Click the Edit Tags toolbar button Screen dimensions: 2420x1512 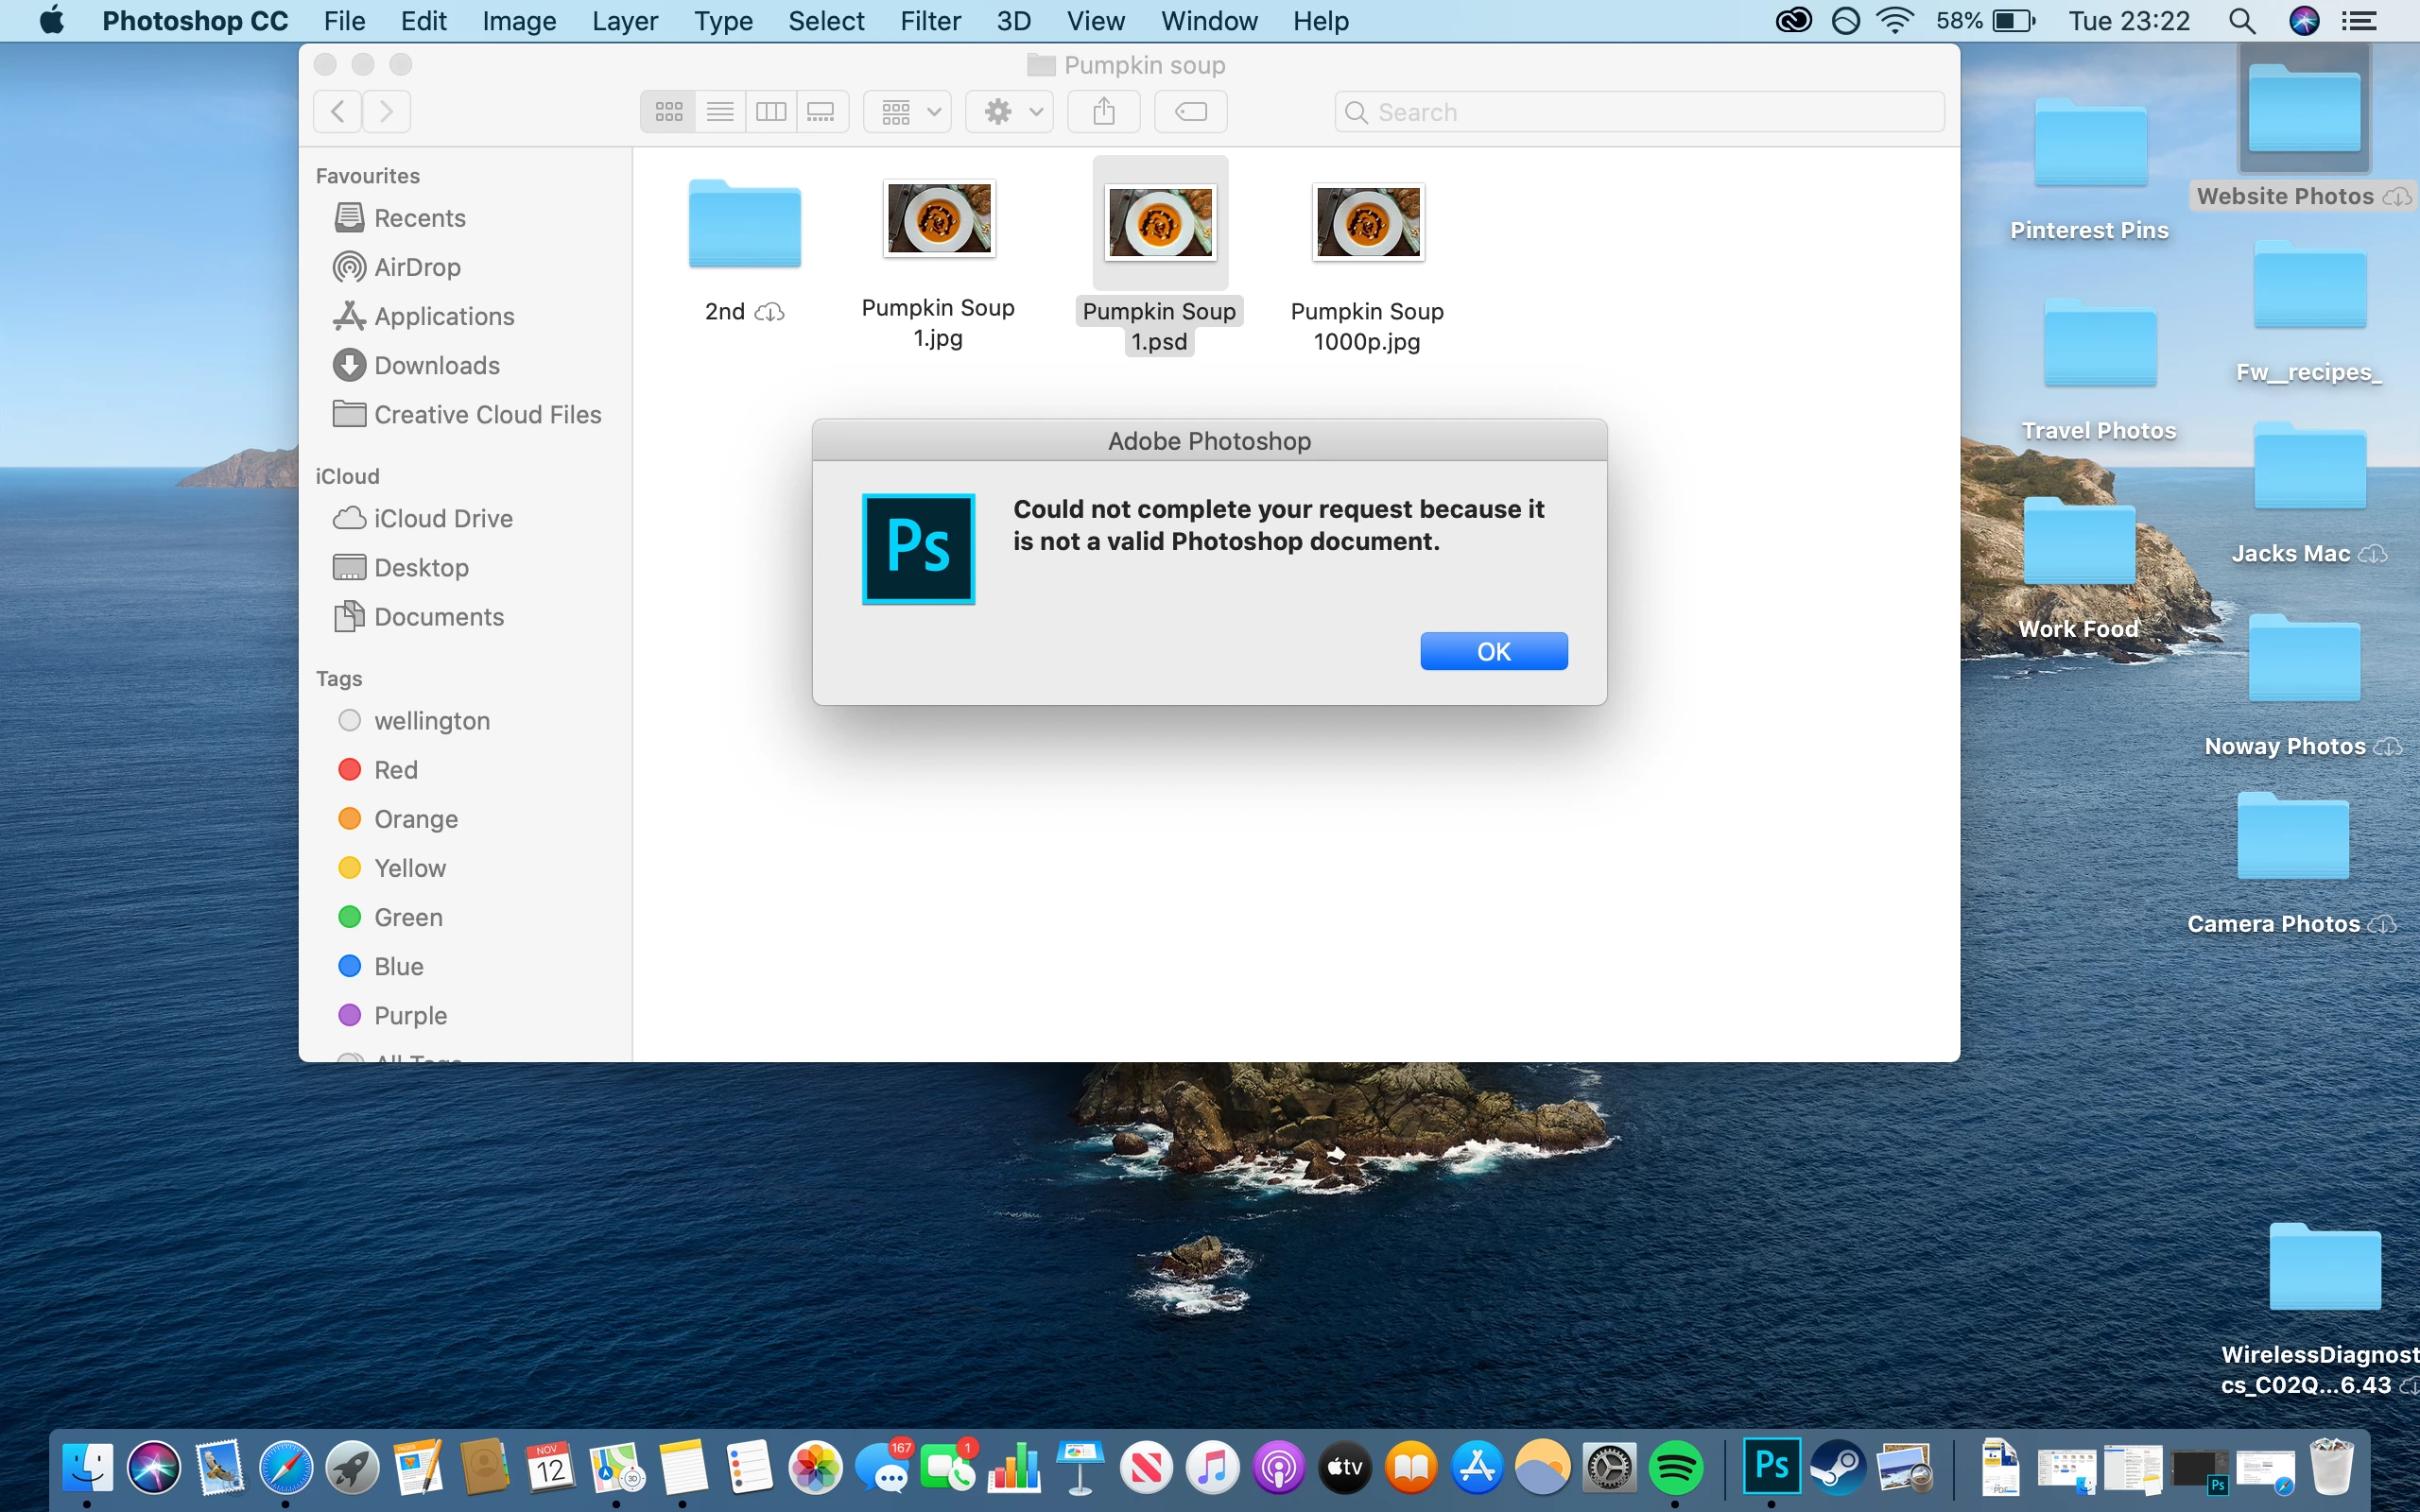(x=1190, y=111)
